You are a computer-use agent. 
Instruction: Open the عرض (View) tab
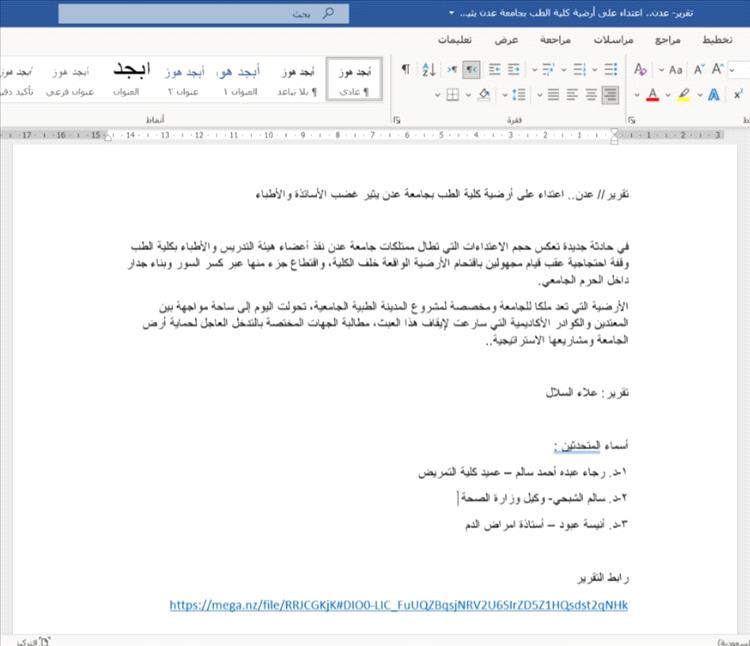[x=507, y=40]
